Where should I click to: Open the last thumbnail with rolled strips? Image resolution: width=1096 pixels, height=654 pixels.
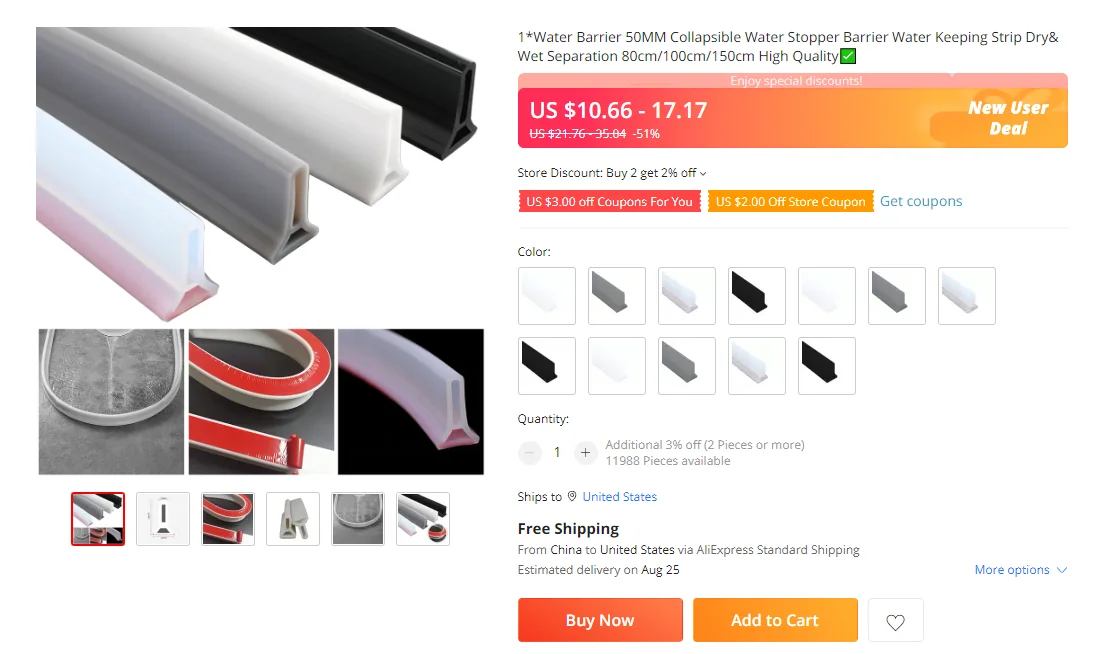pyautogui.click(x=423, y=519)
